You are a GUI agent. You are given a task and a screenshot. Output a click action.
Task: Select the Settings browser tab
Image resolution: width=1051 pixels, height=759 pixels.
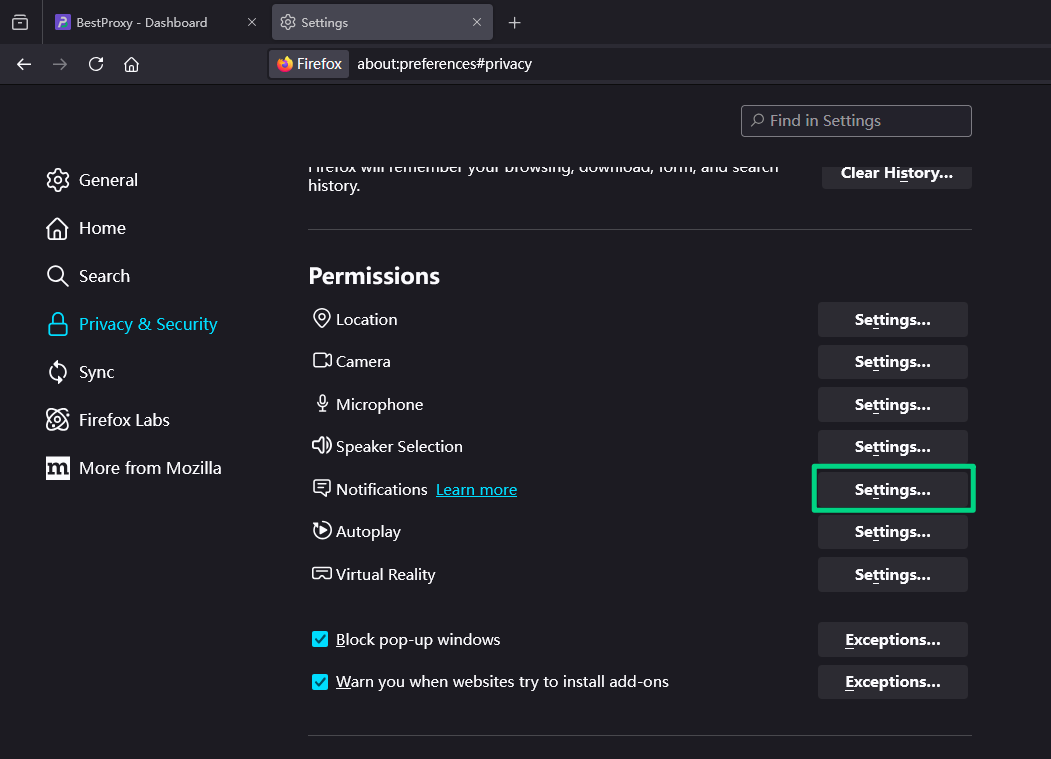382,22
